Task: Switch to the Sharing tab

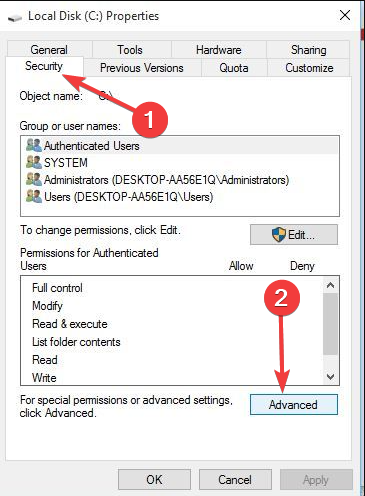Action: coord(308,50)
